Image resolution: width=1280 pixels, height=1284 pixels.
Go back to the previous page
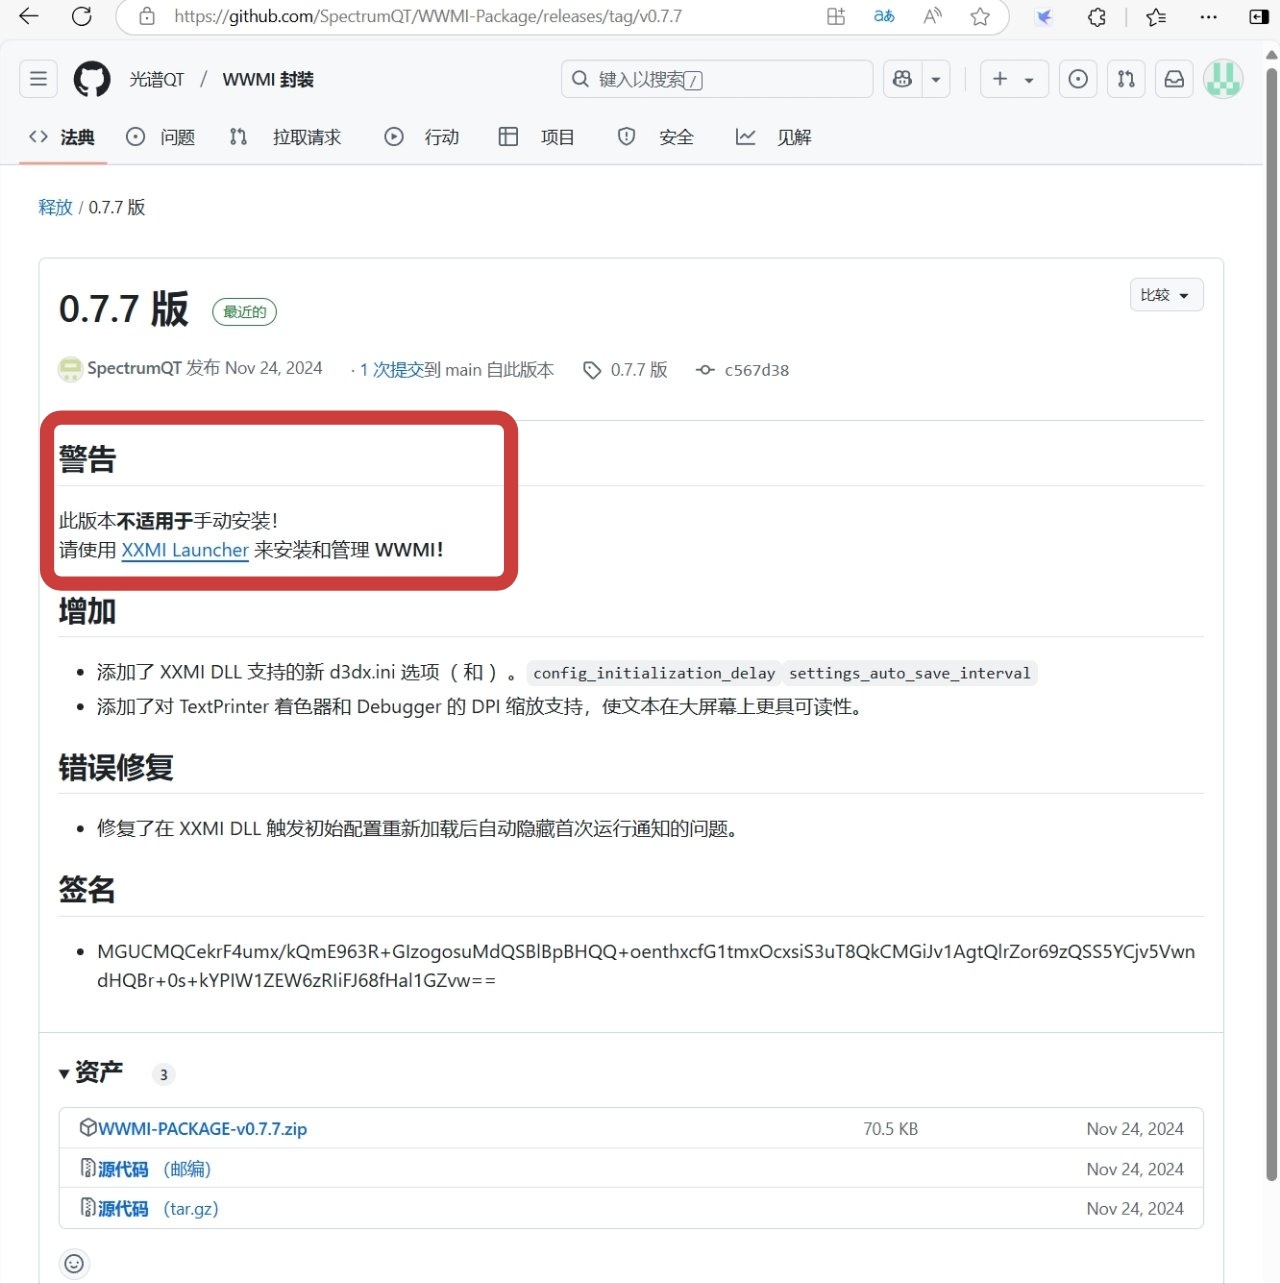(29, 16)
